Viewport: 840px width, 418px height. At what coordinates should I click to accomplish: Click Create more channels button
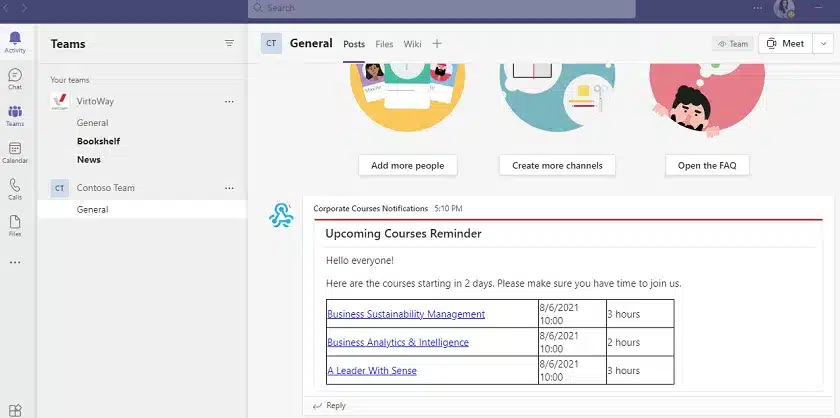[557, 166]
